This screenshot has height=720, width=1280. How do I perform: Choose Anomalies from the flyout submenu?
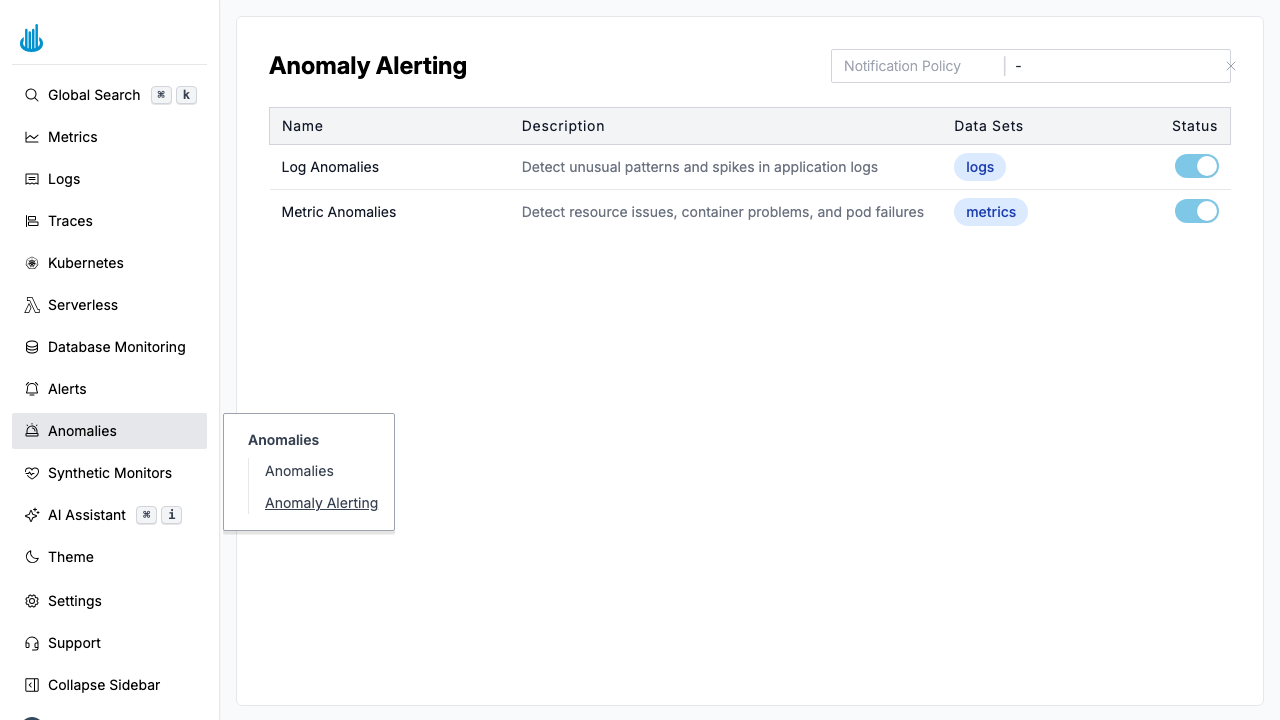click(299, 471)
